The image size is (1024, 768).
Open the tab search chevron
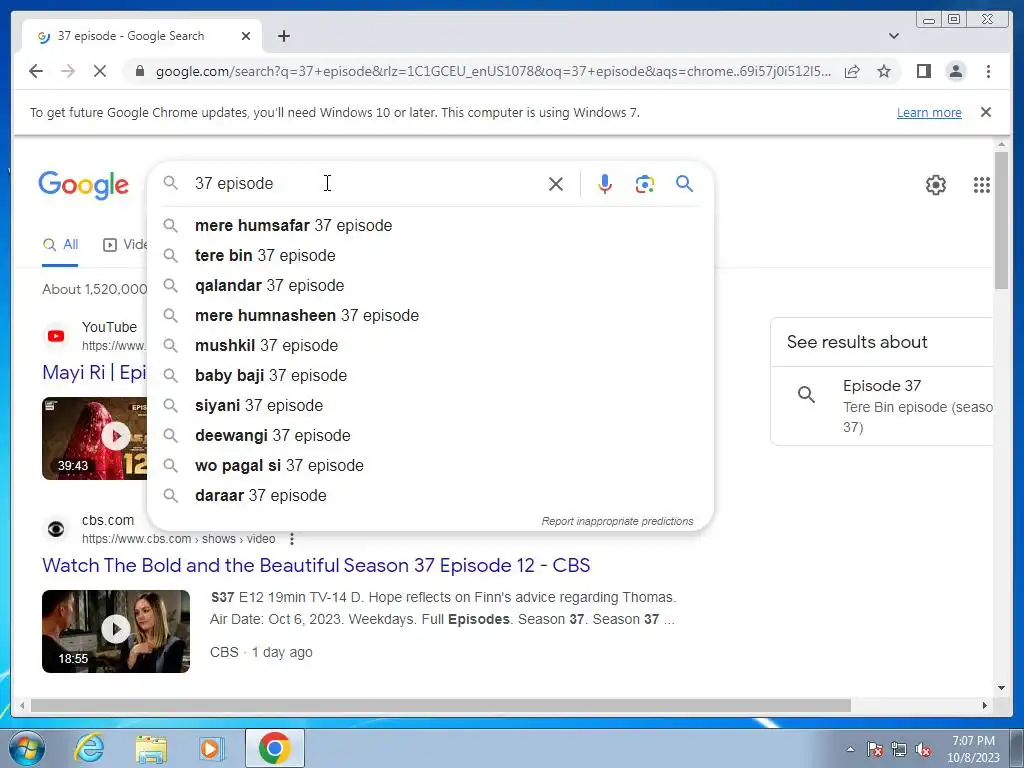pyautogui.click(x=894, y=36)
